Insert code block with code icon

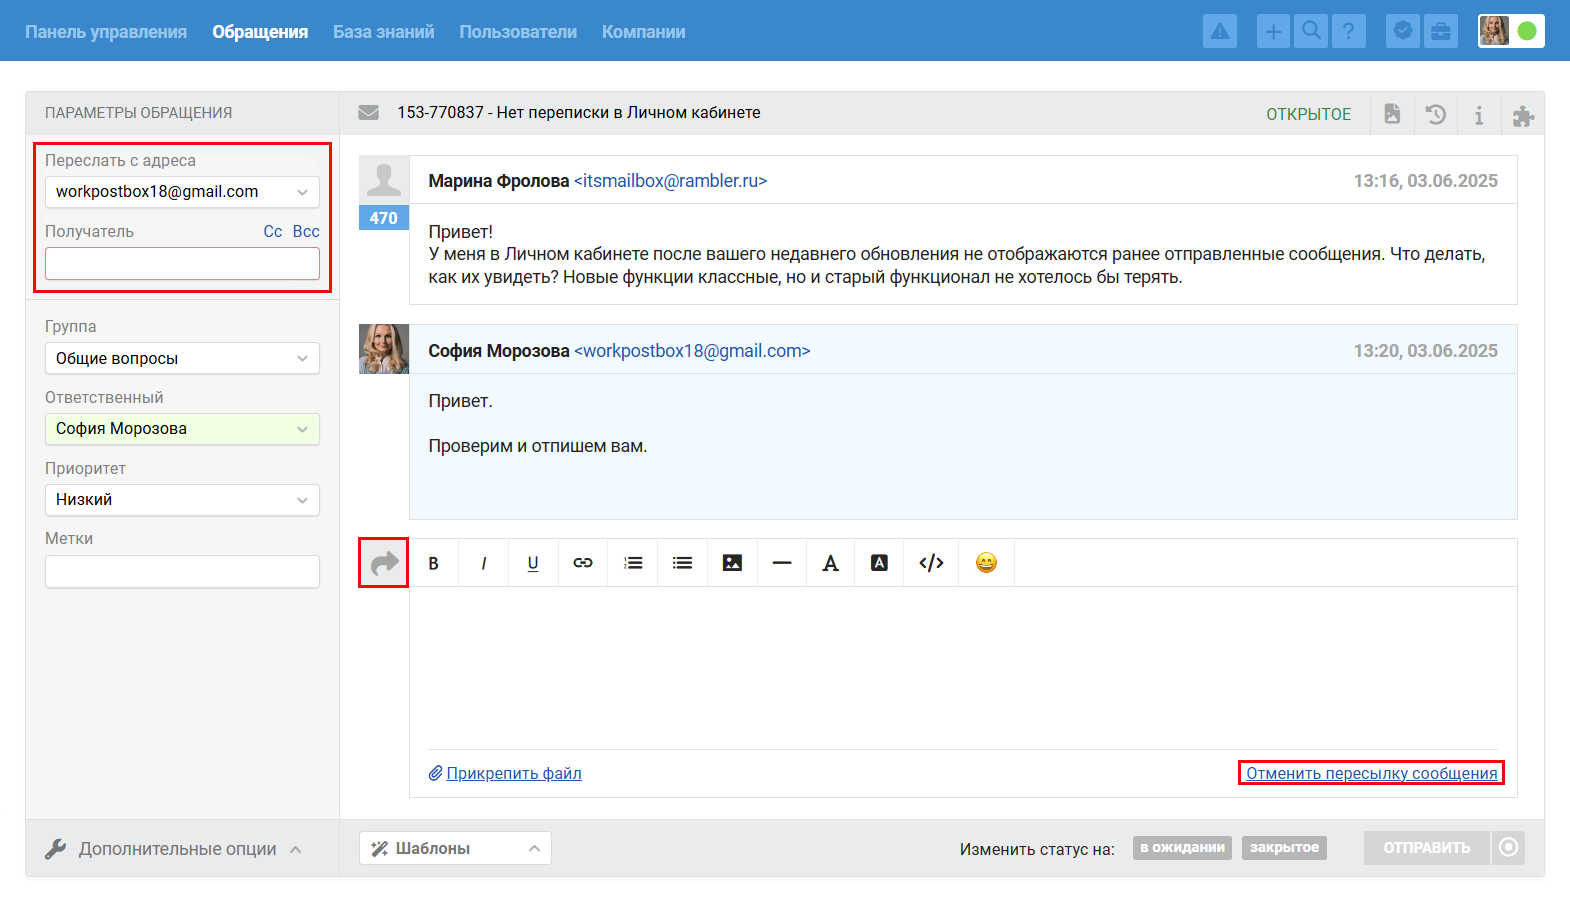931,563
